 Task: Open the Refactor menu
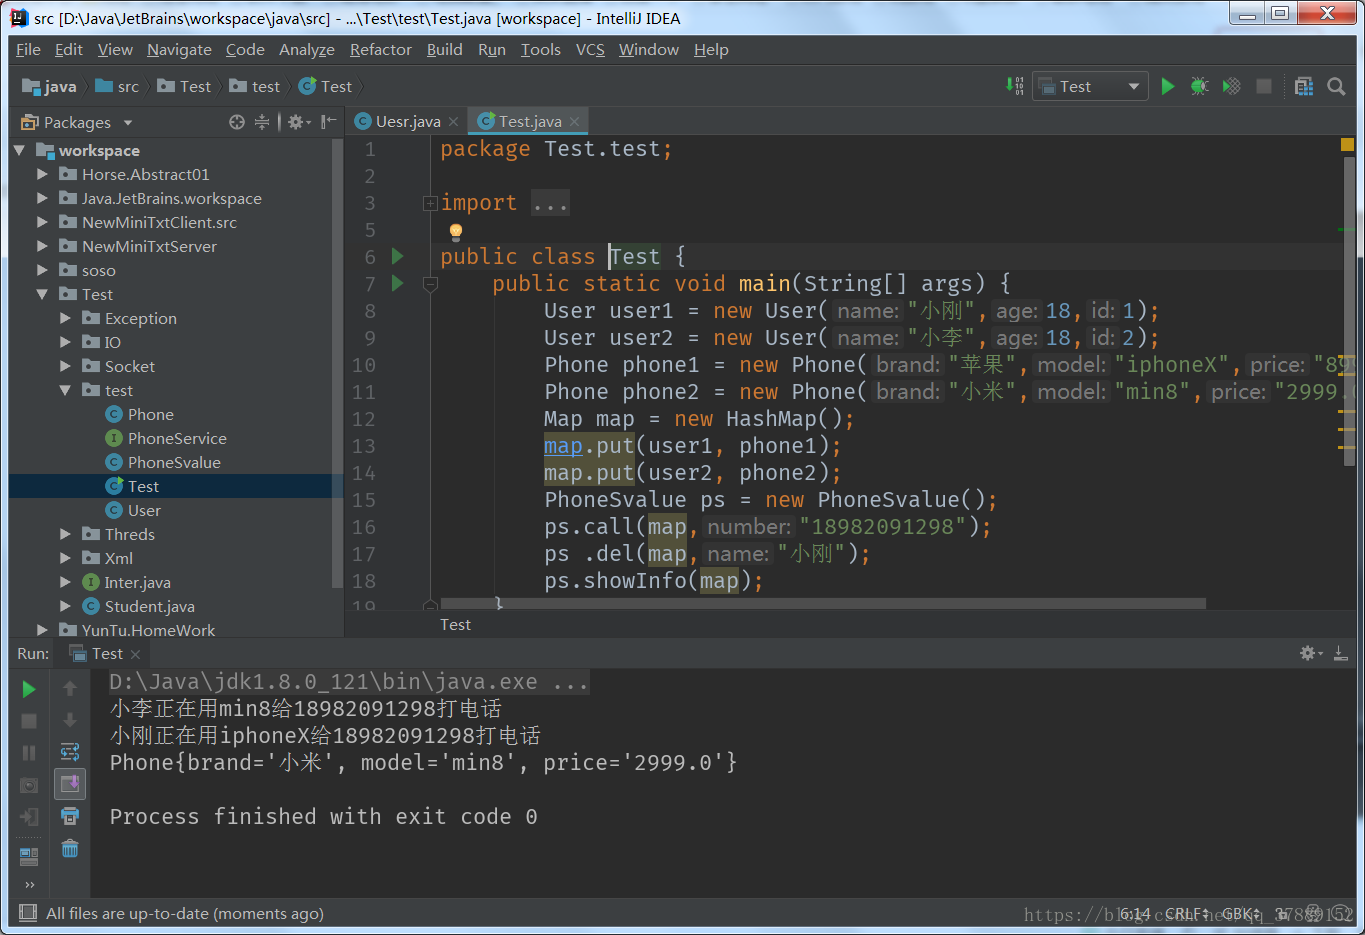[x=380, y=50]
